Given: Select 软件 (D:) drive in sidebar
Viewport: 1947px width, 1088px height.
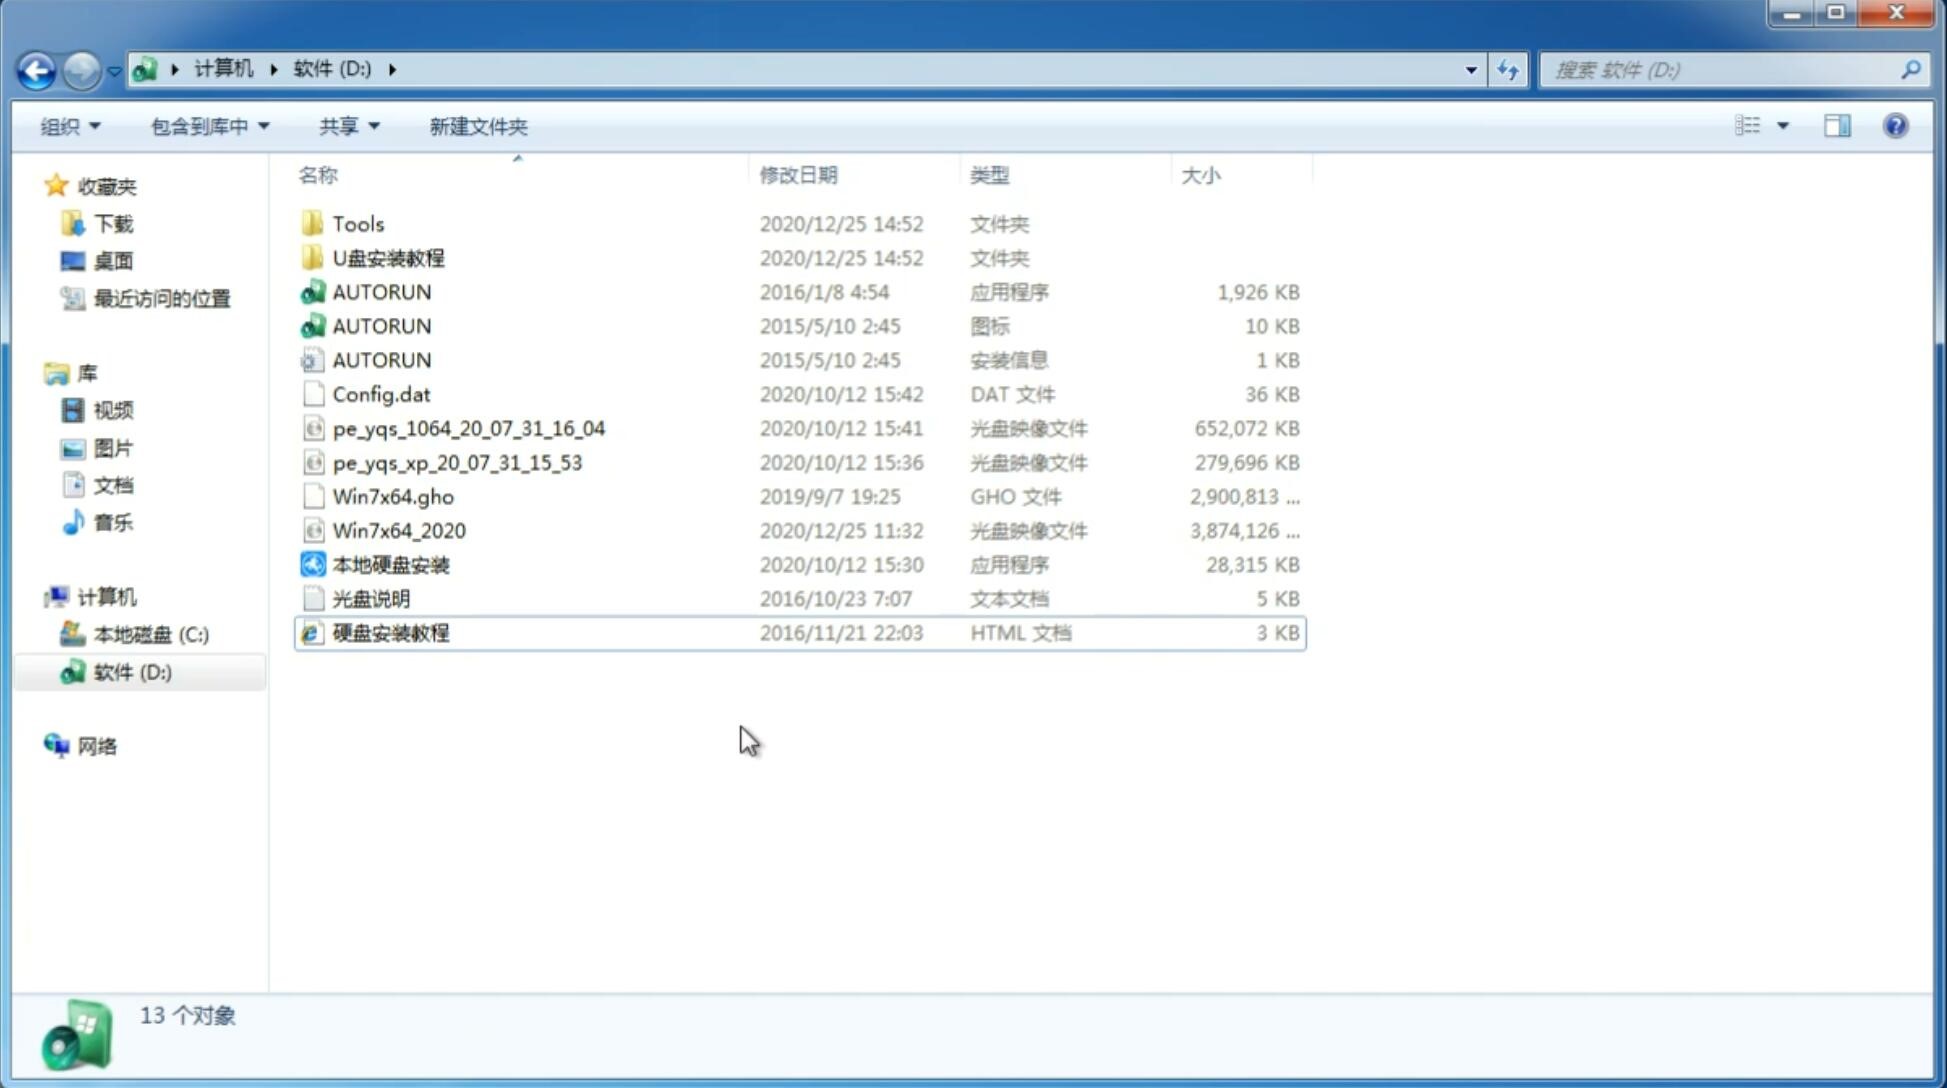Looking at the screenshot, I should pos(132,671).
